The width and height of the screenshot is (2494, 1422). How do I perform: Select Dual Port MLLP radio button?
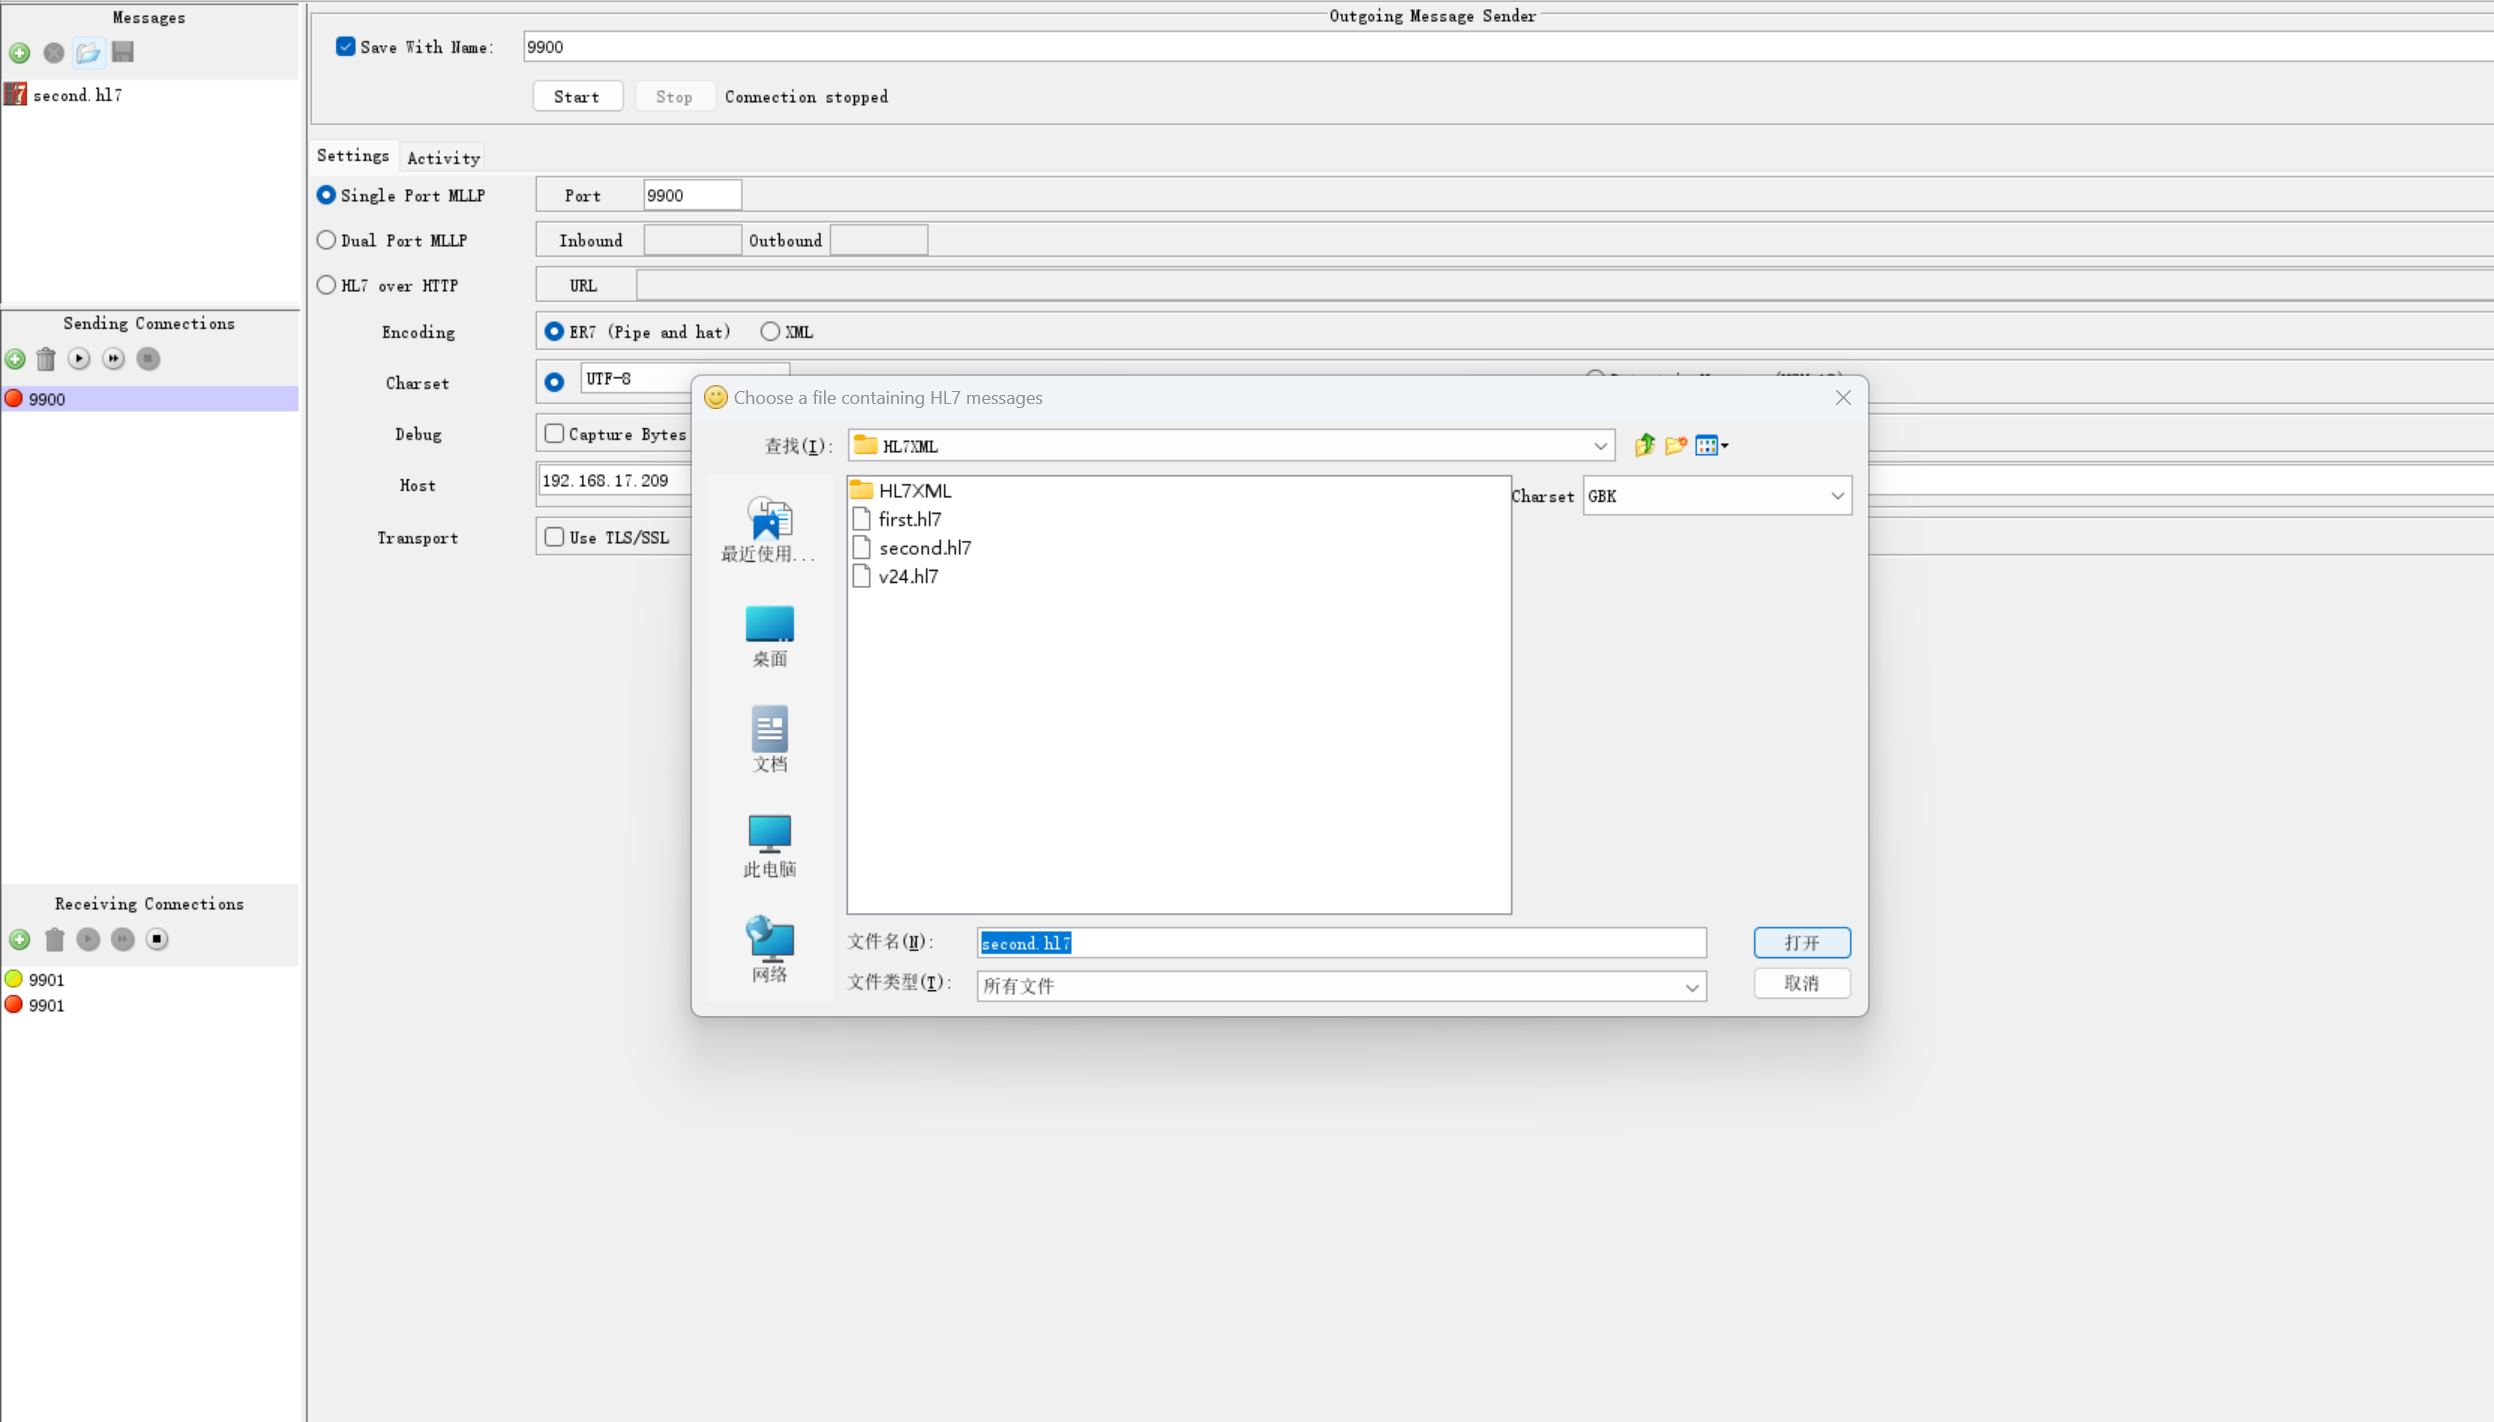[x=327, y=240]
